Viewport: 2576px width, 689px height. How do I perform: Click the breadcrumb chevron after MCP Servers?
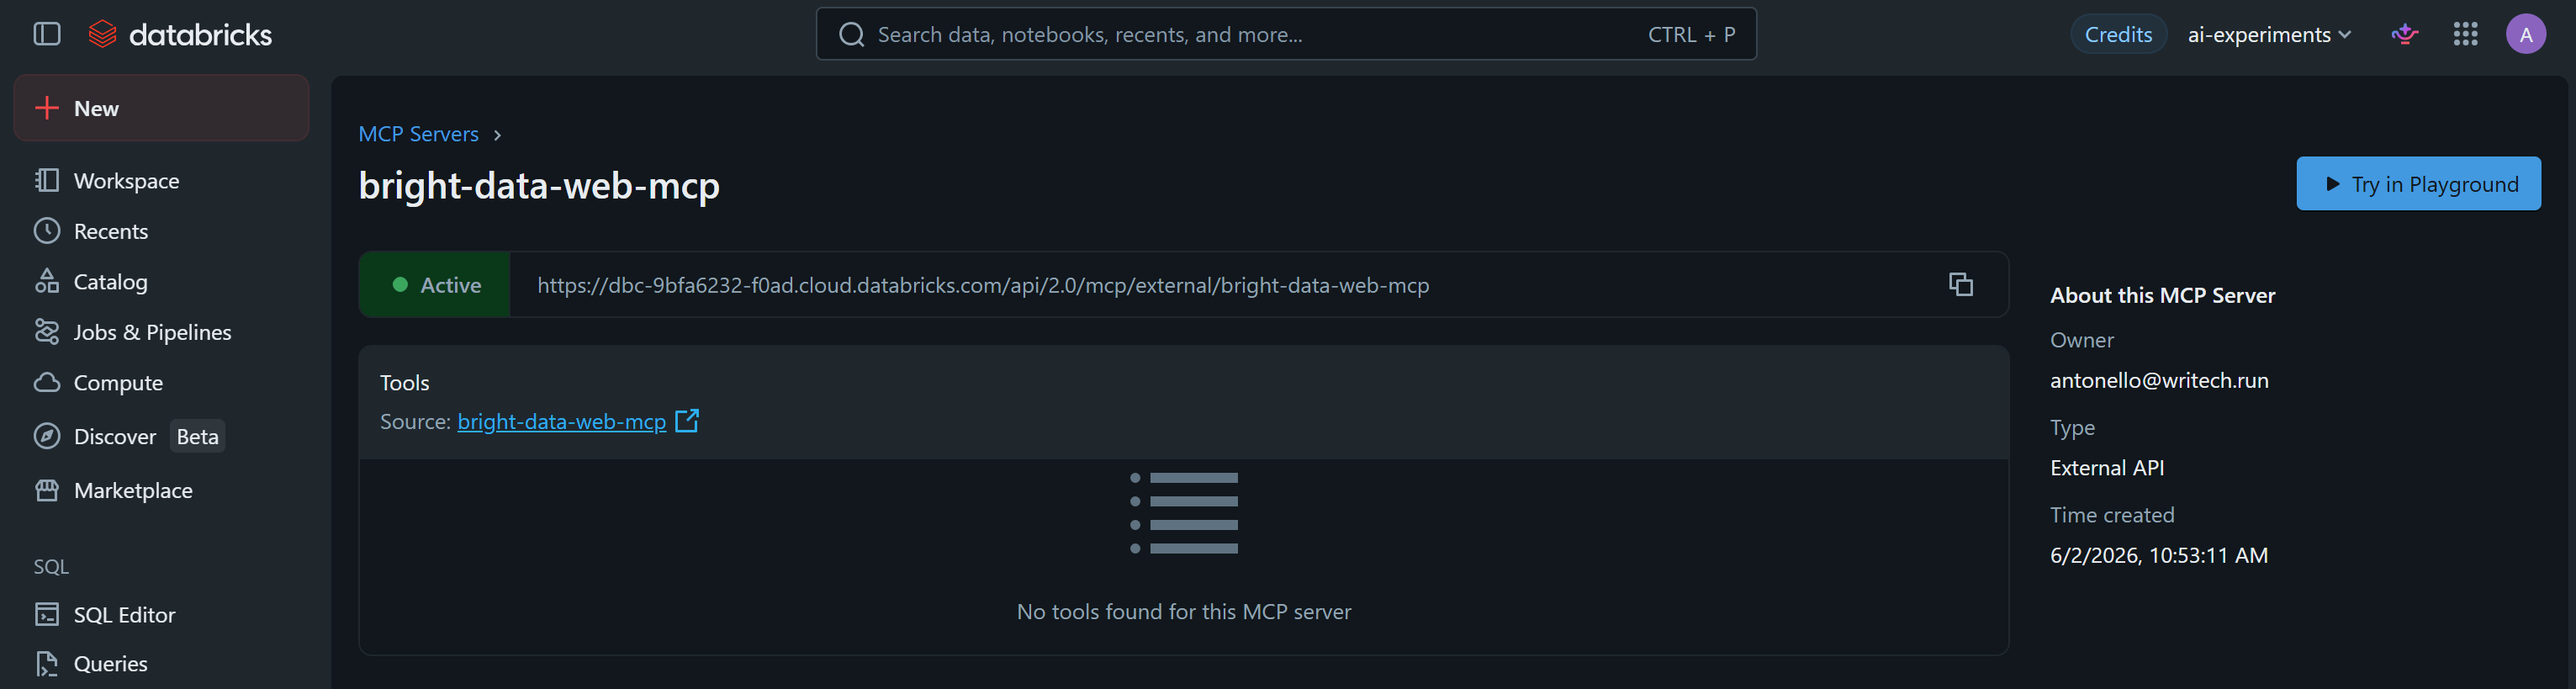tap(497, 135)
